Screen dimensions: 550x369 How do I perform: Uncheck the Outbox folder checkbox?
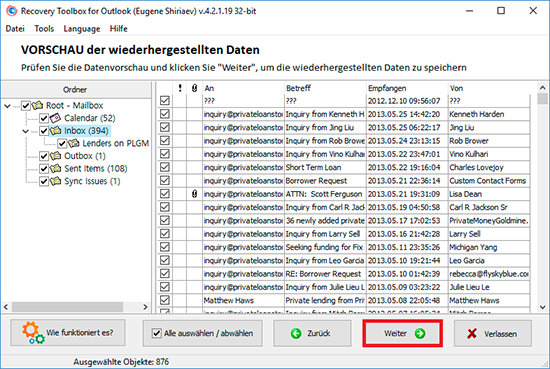(44, 156)
